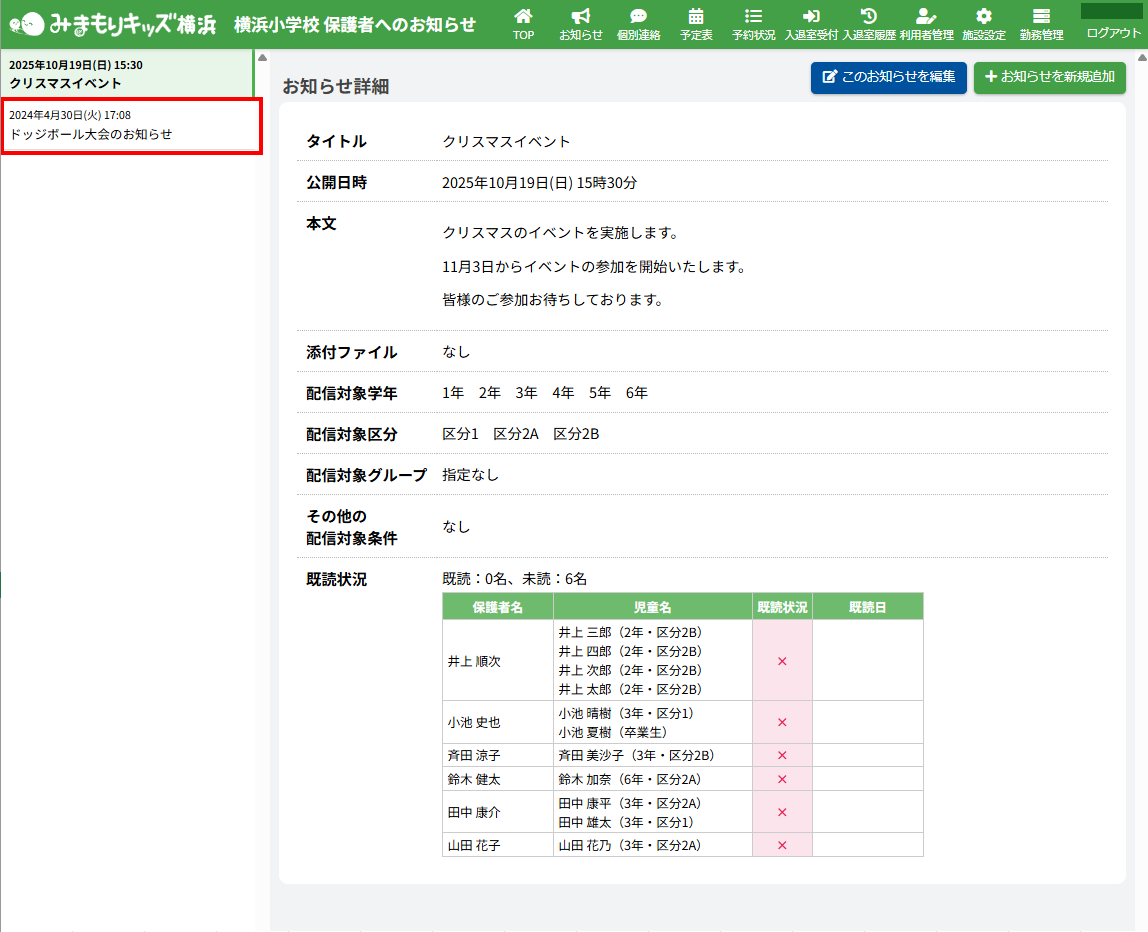Screen dimensions: 1148x932
Task: Select ドッジボール大会のお知らせ in list
Action: [131, 125]
